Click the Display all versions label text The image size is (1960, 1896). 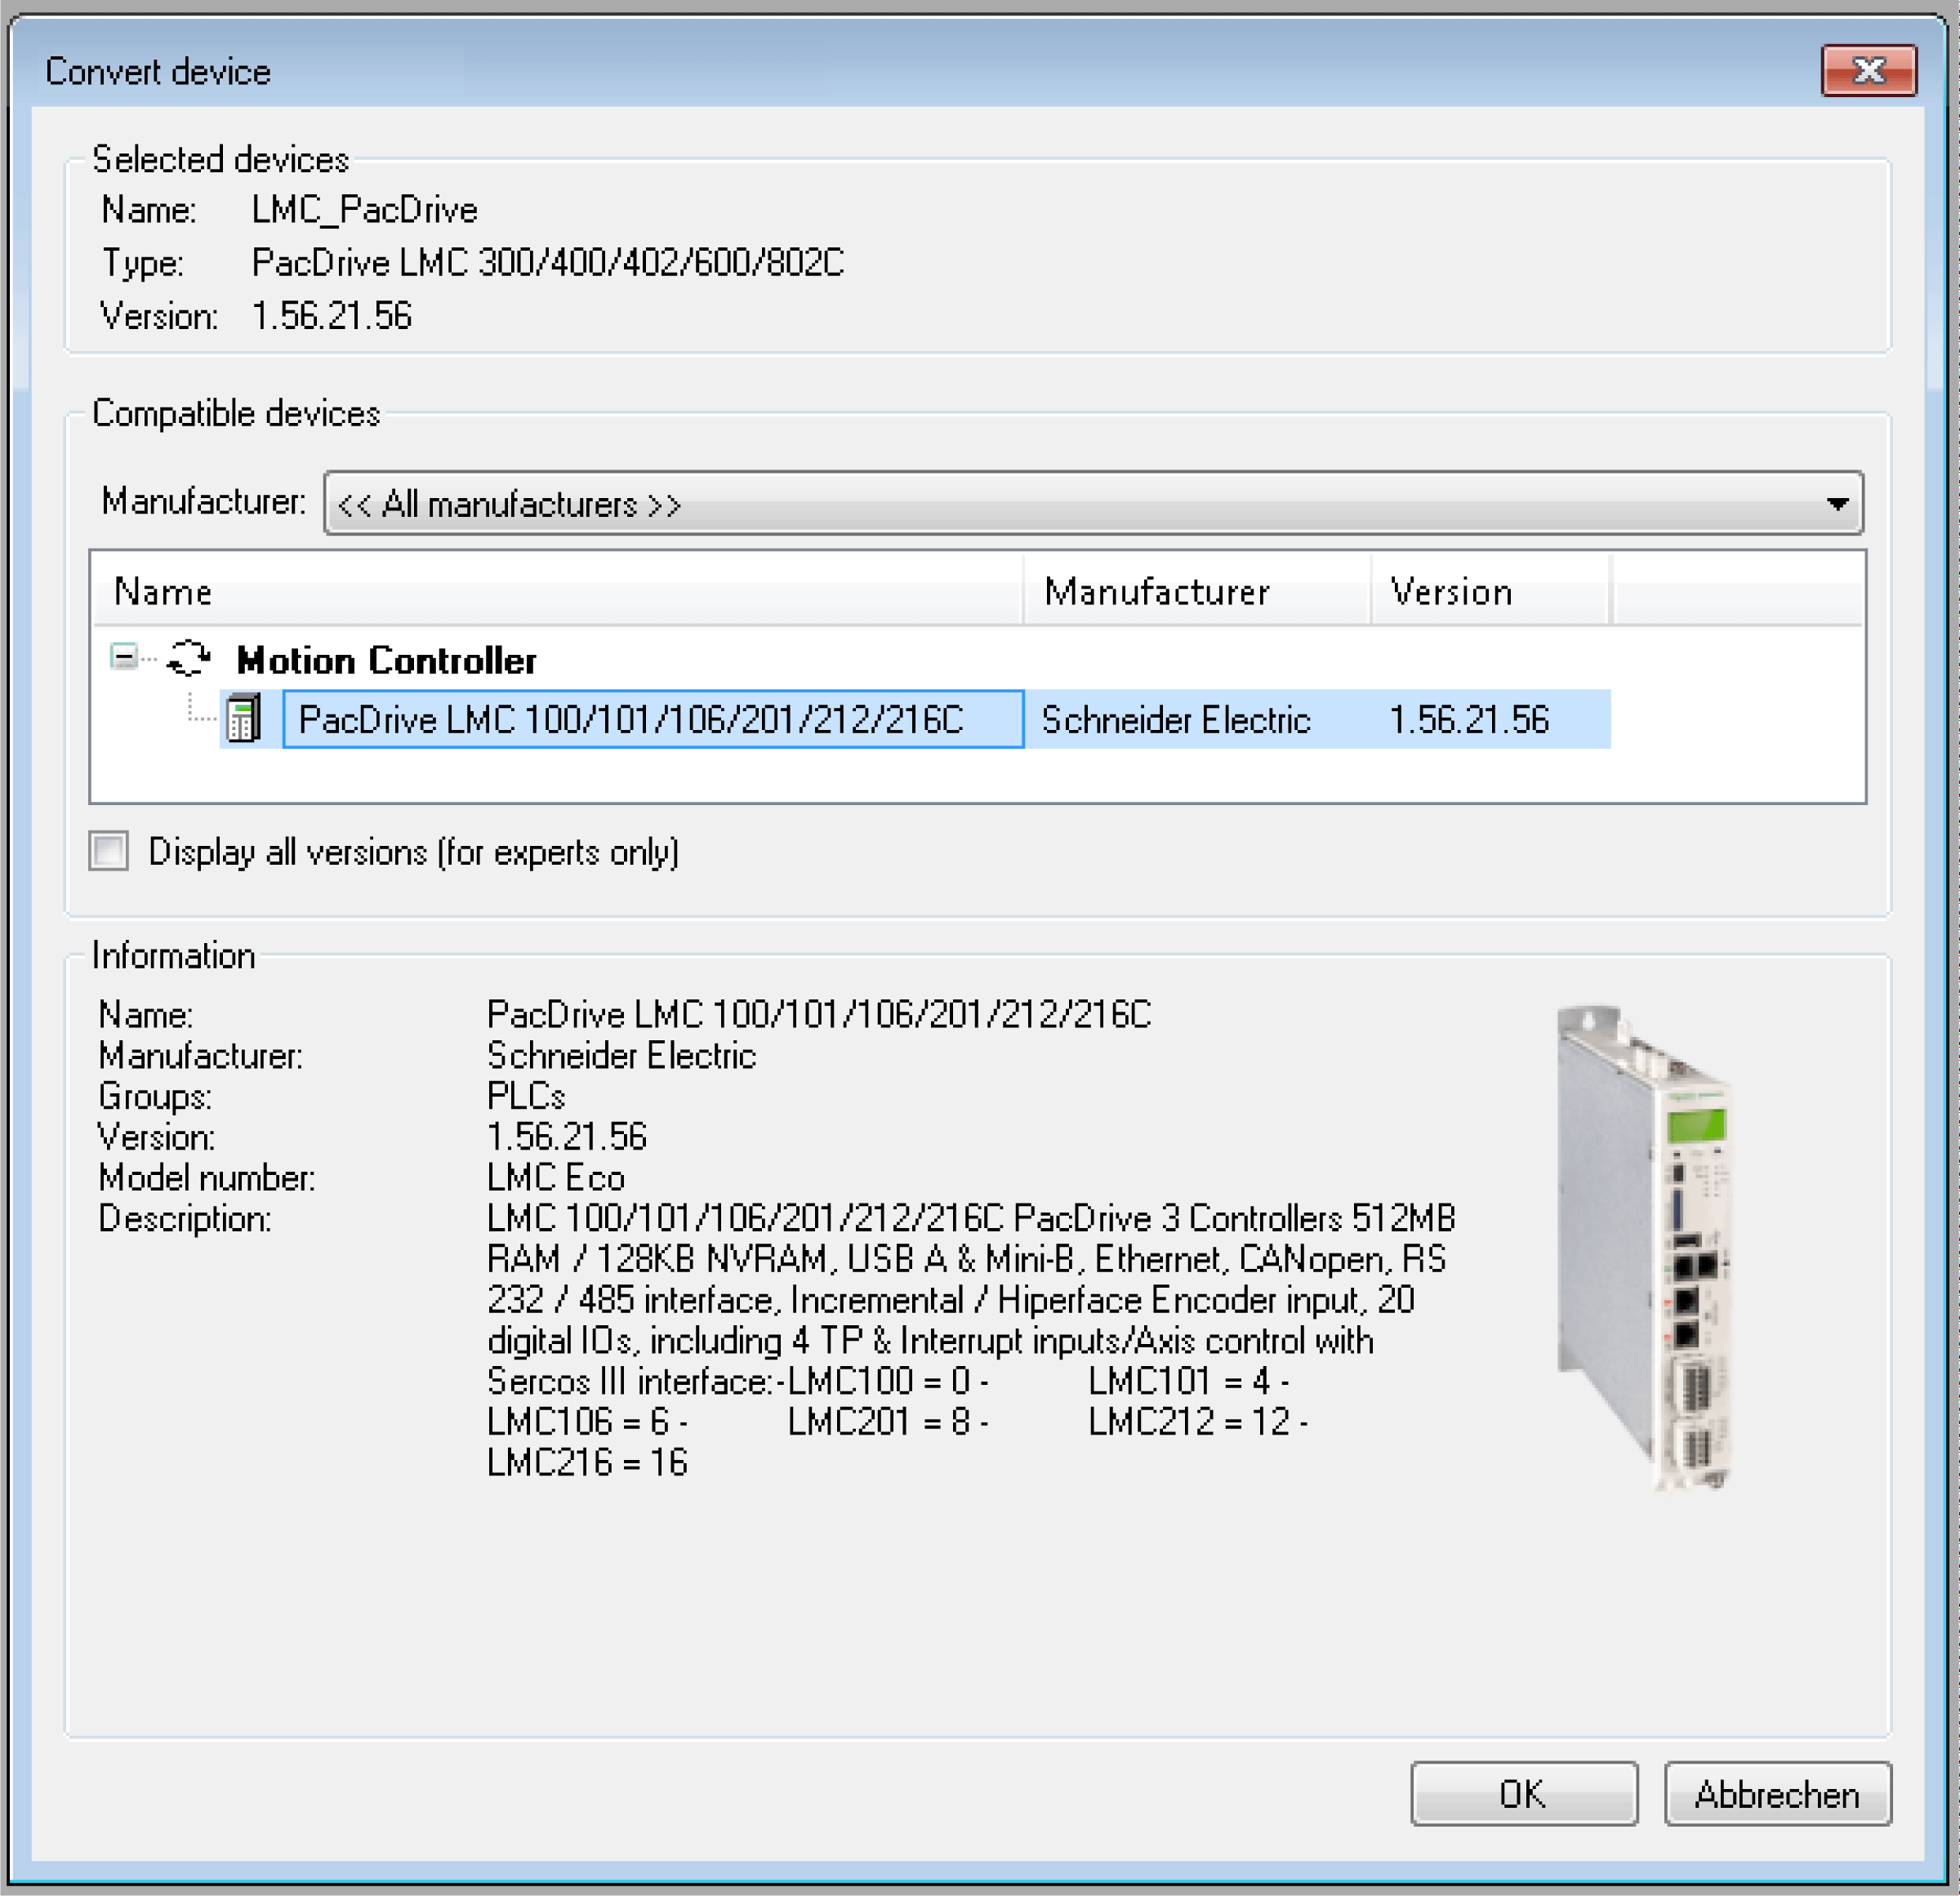pyautogui.click(x=414, y=852)
